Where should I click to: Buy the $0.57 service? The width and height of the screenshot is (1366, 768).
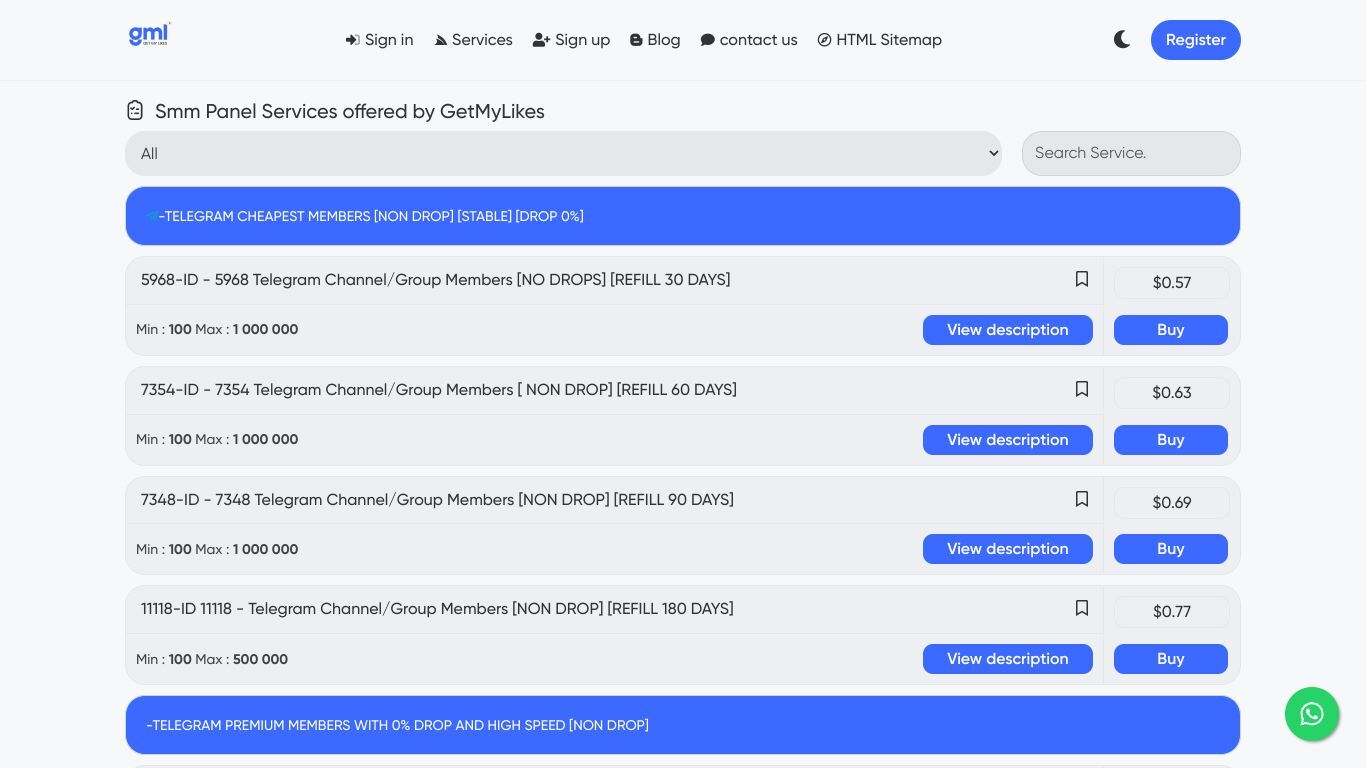tap(1170, 330)
